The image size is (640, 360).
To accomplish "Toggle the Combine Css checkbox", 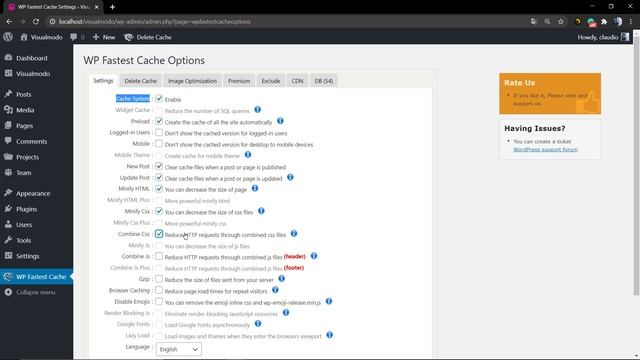I will 159,234.
